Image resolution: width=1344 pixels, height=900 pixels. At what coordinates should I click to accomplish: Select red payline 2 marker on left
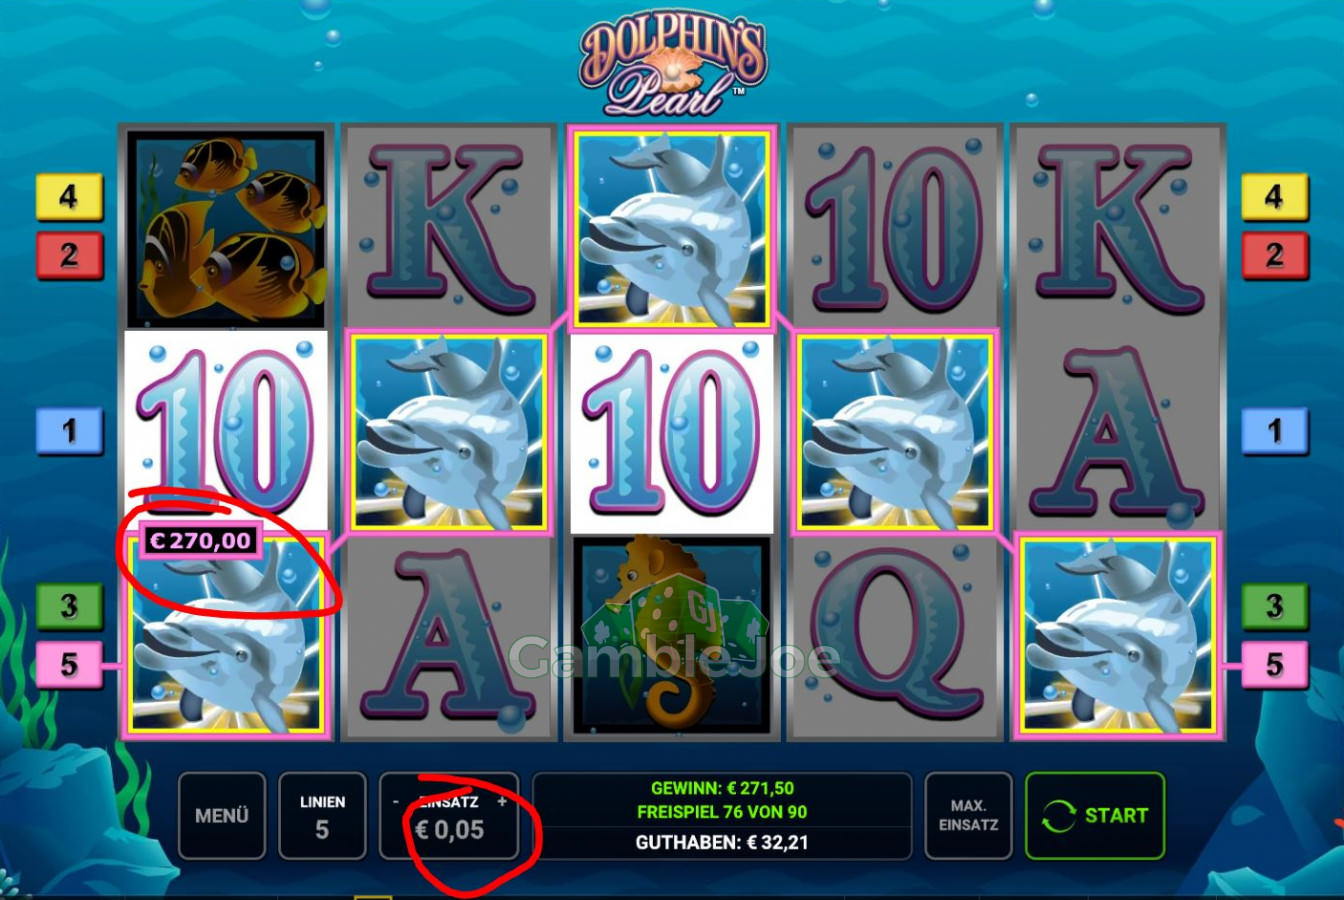click(x=69, y=255)
